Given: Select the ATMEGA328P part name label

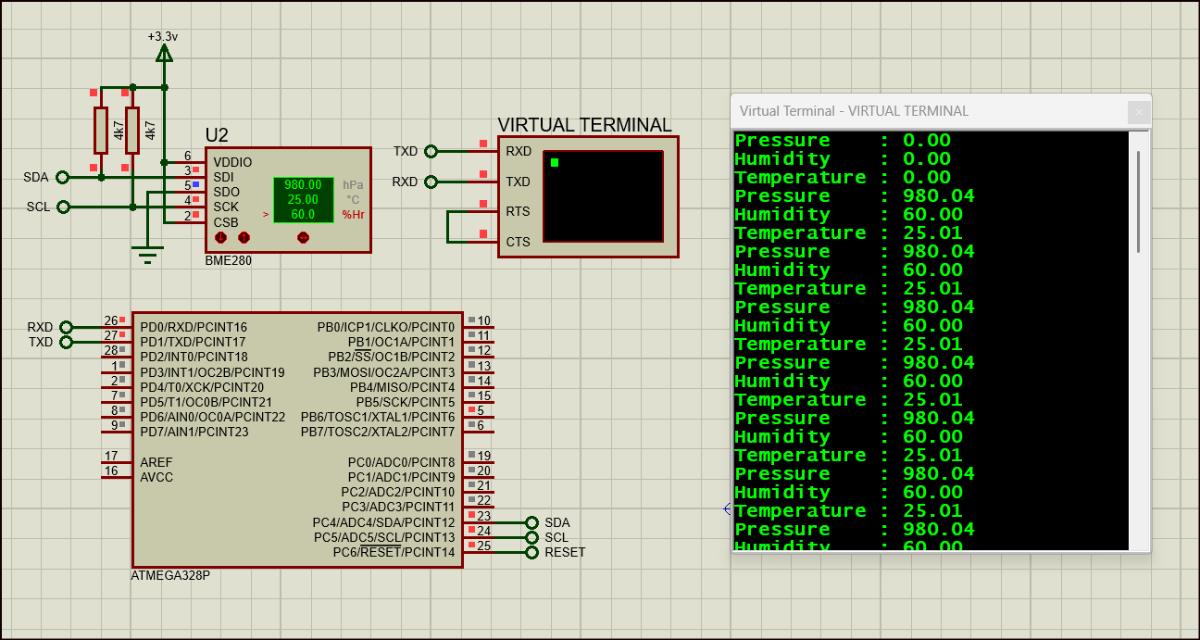Looking at the screenshot, I should [171, 576].
